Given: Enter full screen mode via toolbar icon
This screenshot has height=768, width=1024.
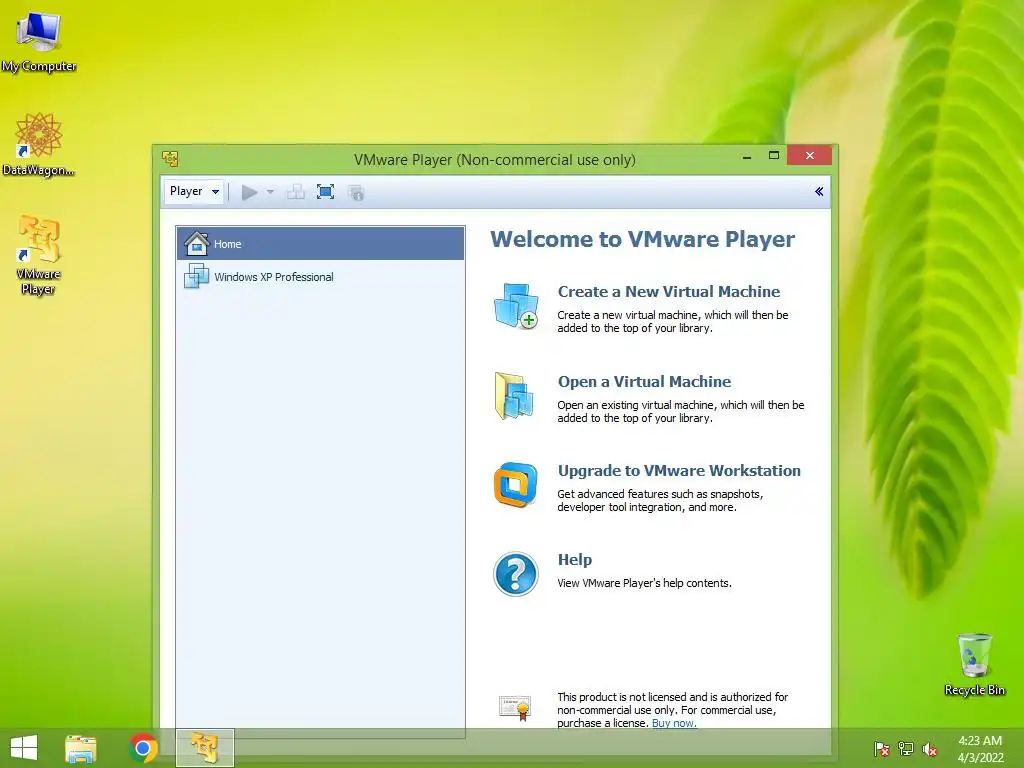Looking at the screenshot, I should 325,192.
